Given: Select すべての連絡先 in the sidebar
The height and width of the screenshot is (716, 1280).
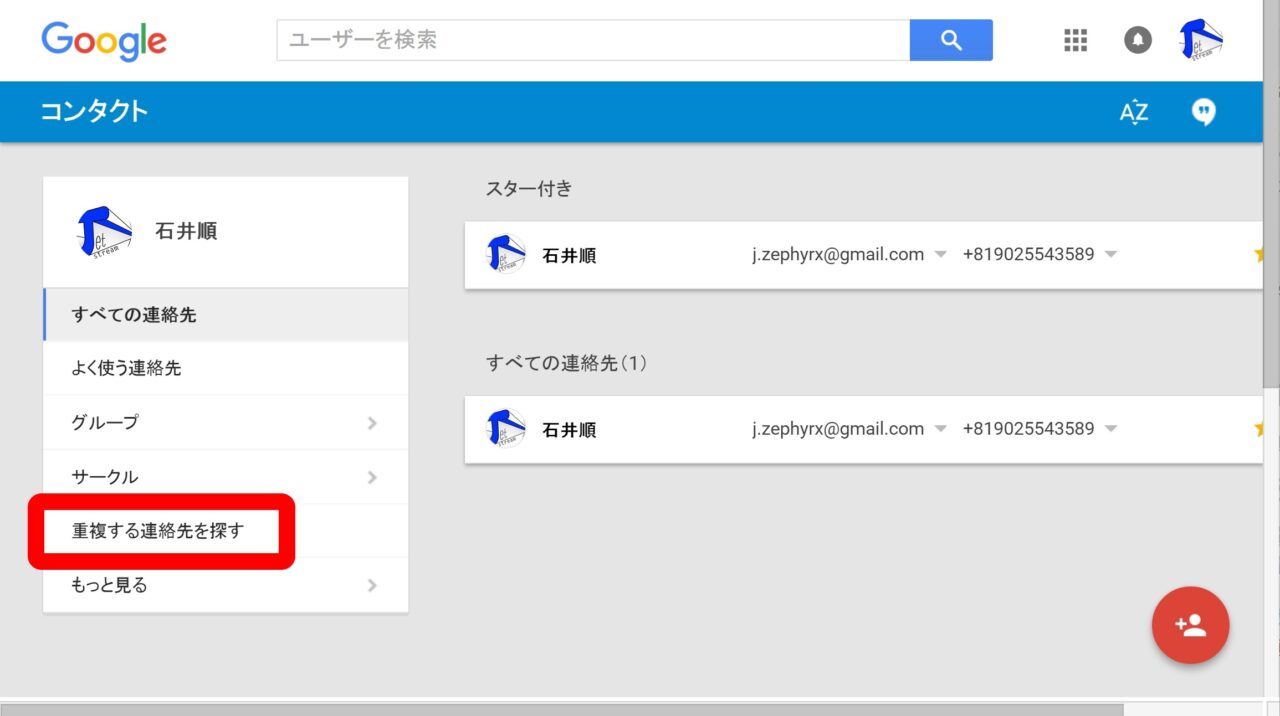Looking at the screenshot, I should [x=134, y=315].
